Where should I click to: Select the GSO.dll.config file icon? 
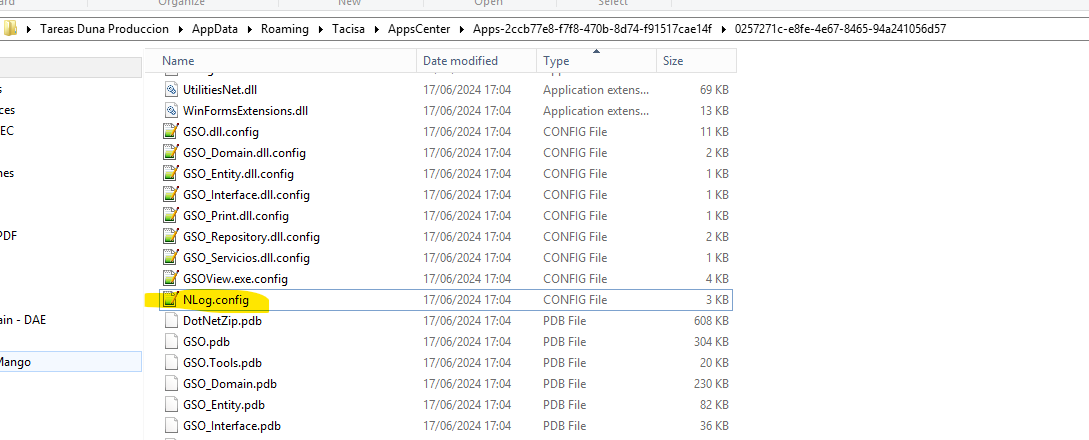(x=171, y=131)
